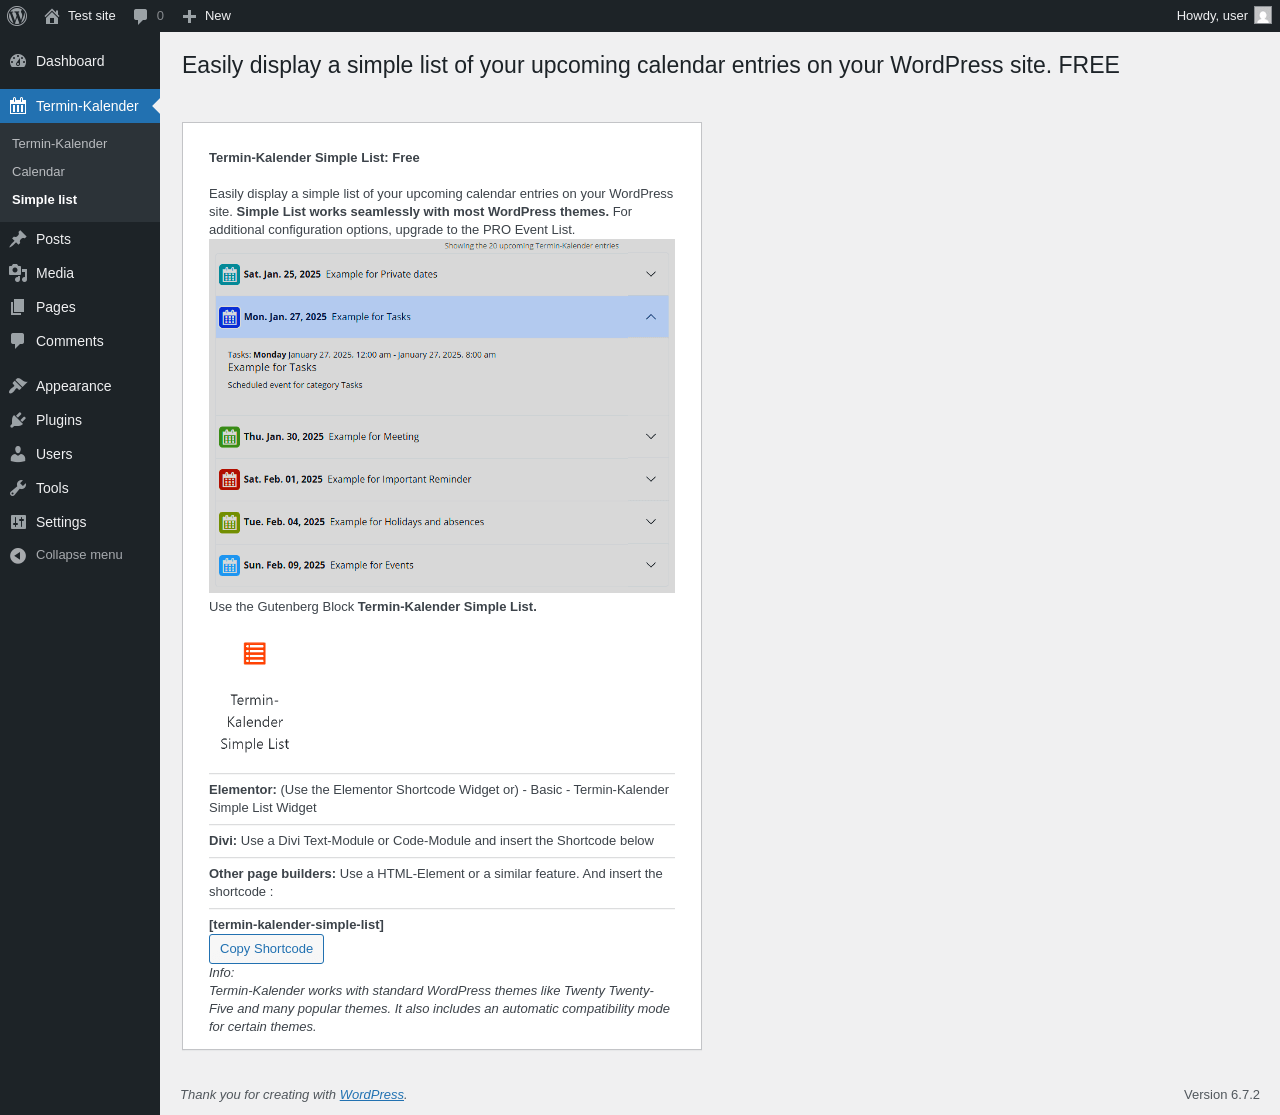Click the Plugins plug icon
This screenshot has height=1115, width=1280.
tap(18, 420)
